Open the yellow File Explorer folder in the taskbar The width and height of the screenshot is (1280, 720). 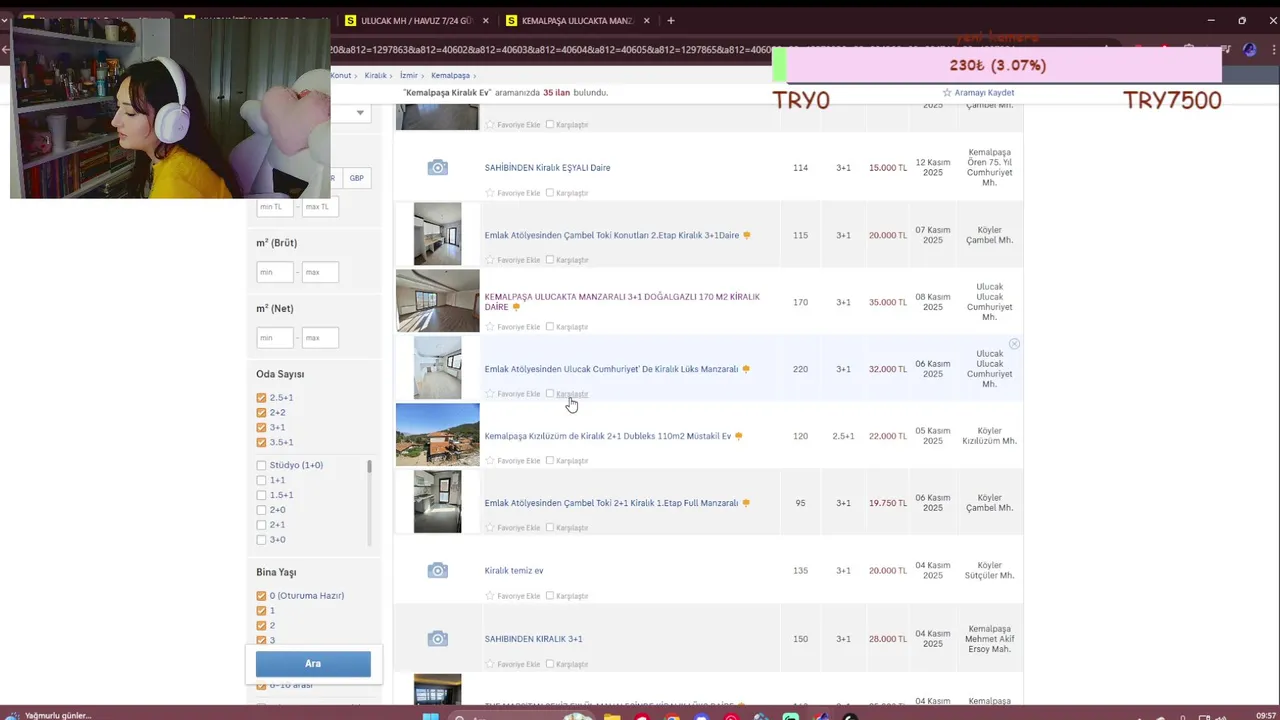click(612, 716)
